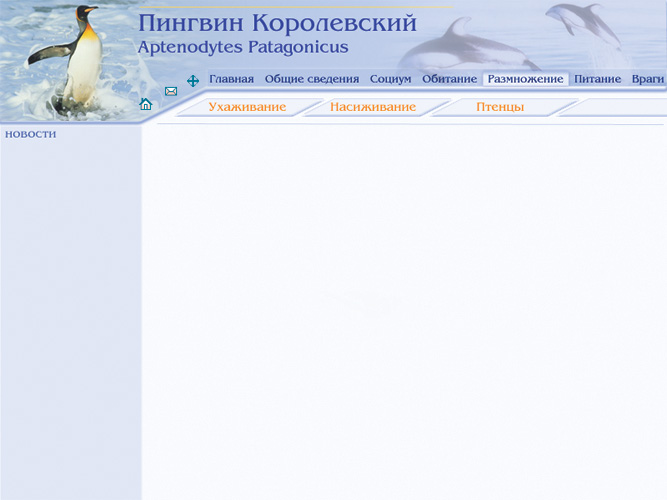Click the Пингвин Королевский site title
Image resolution: width=667 pixels, height=500 pixels.
tap(277, 23)
